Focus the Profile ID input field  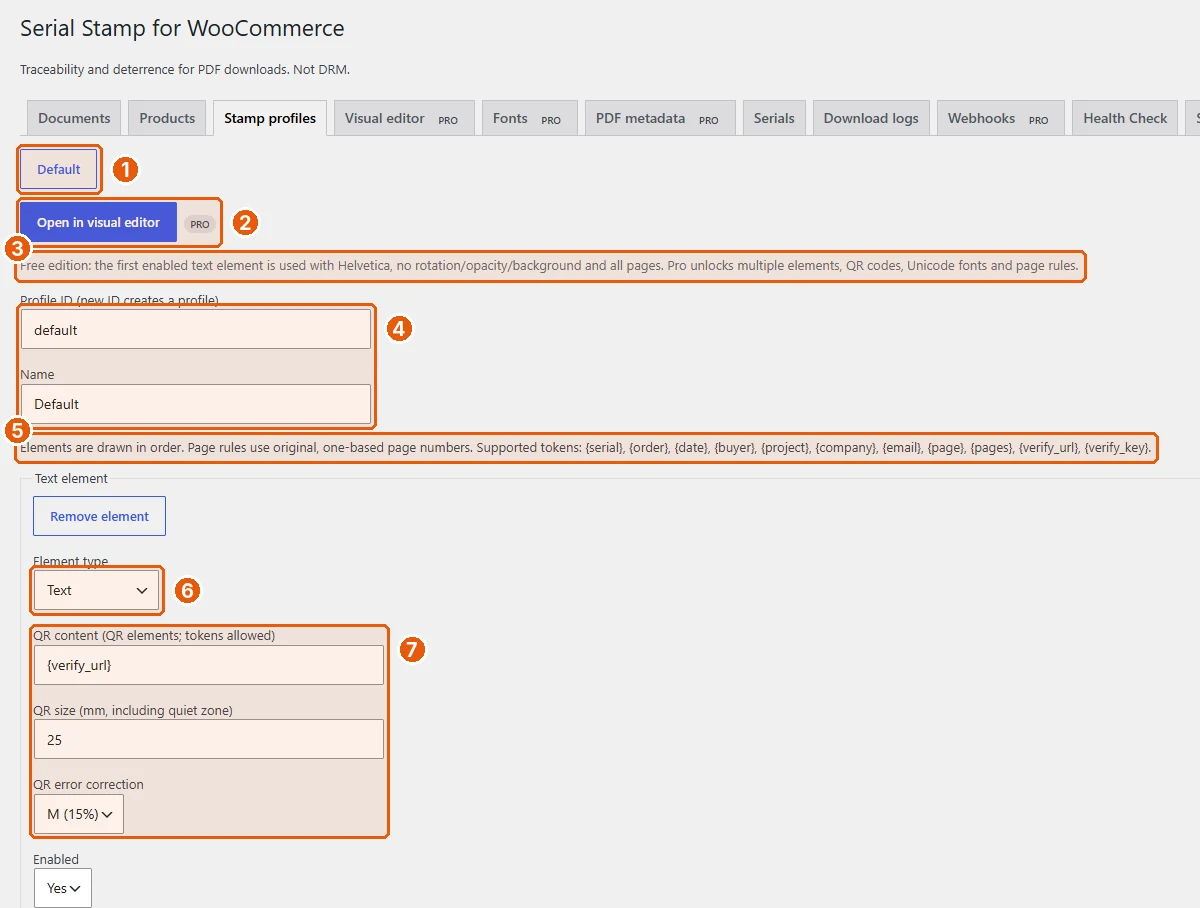coord(196,329)
